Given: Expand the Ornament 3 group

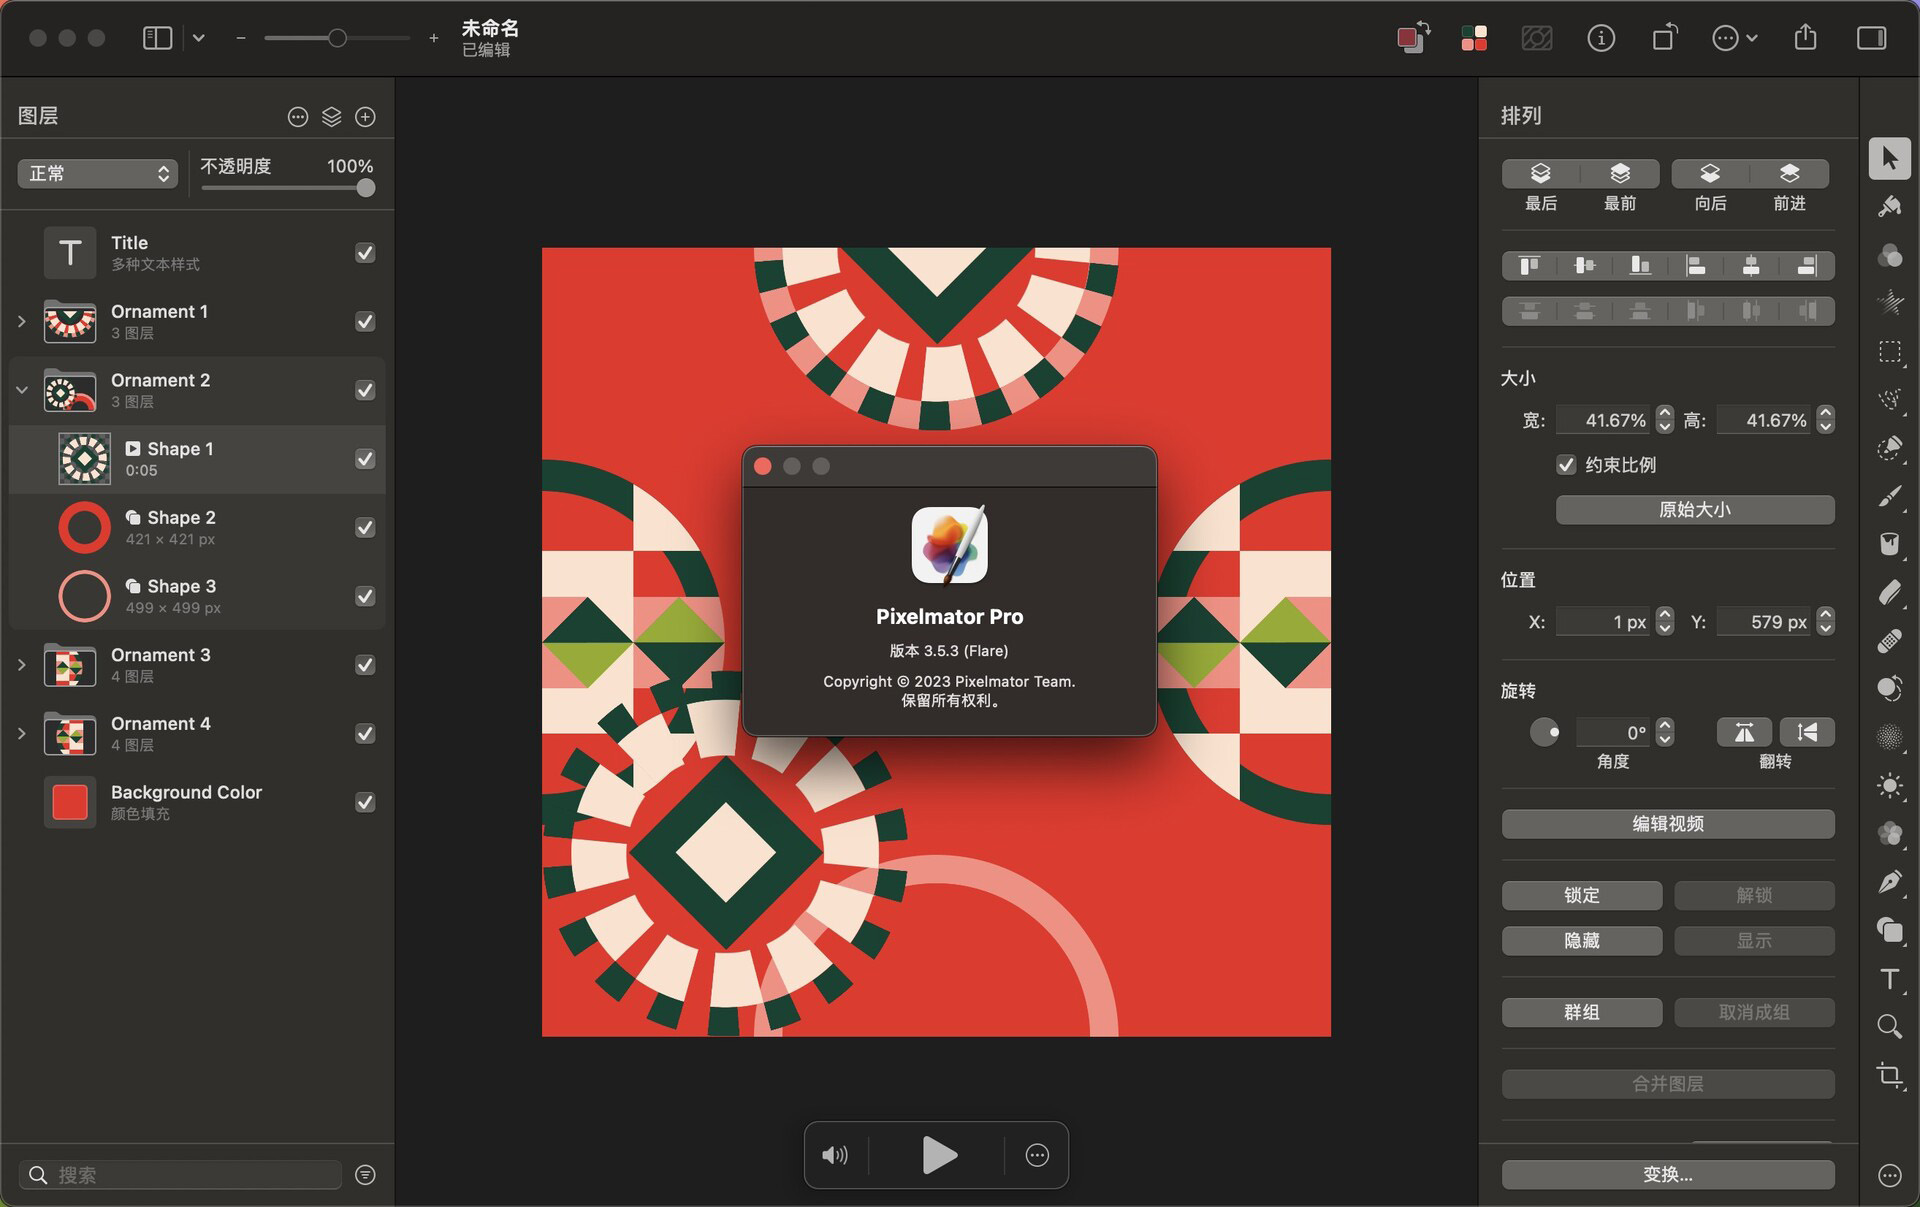Looking at the screenshot, I should pyautogui.click(x=22, y=665).
